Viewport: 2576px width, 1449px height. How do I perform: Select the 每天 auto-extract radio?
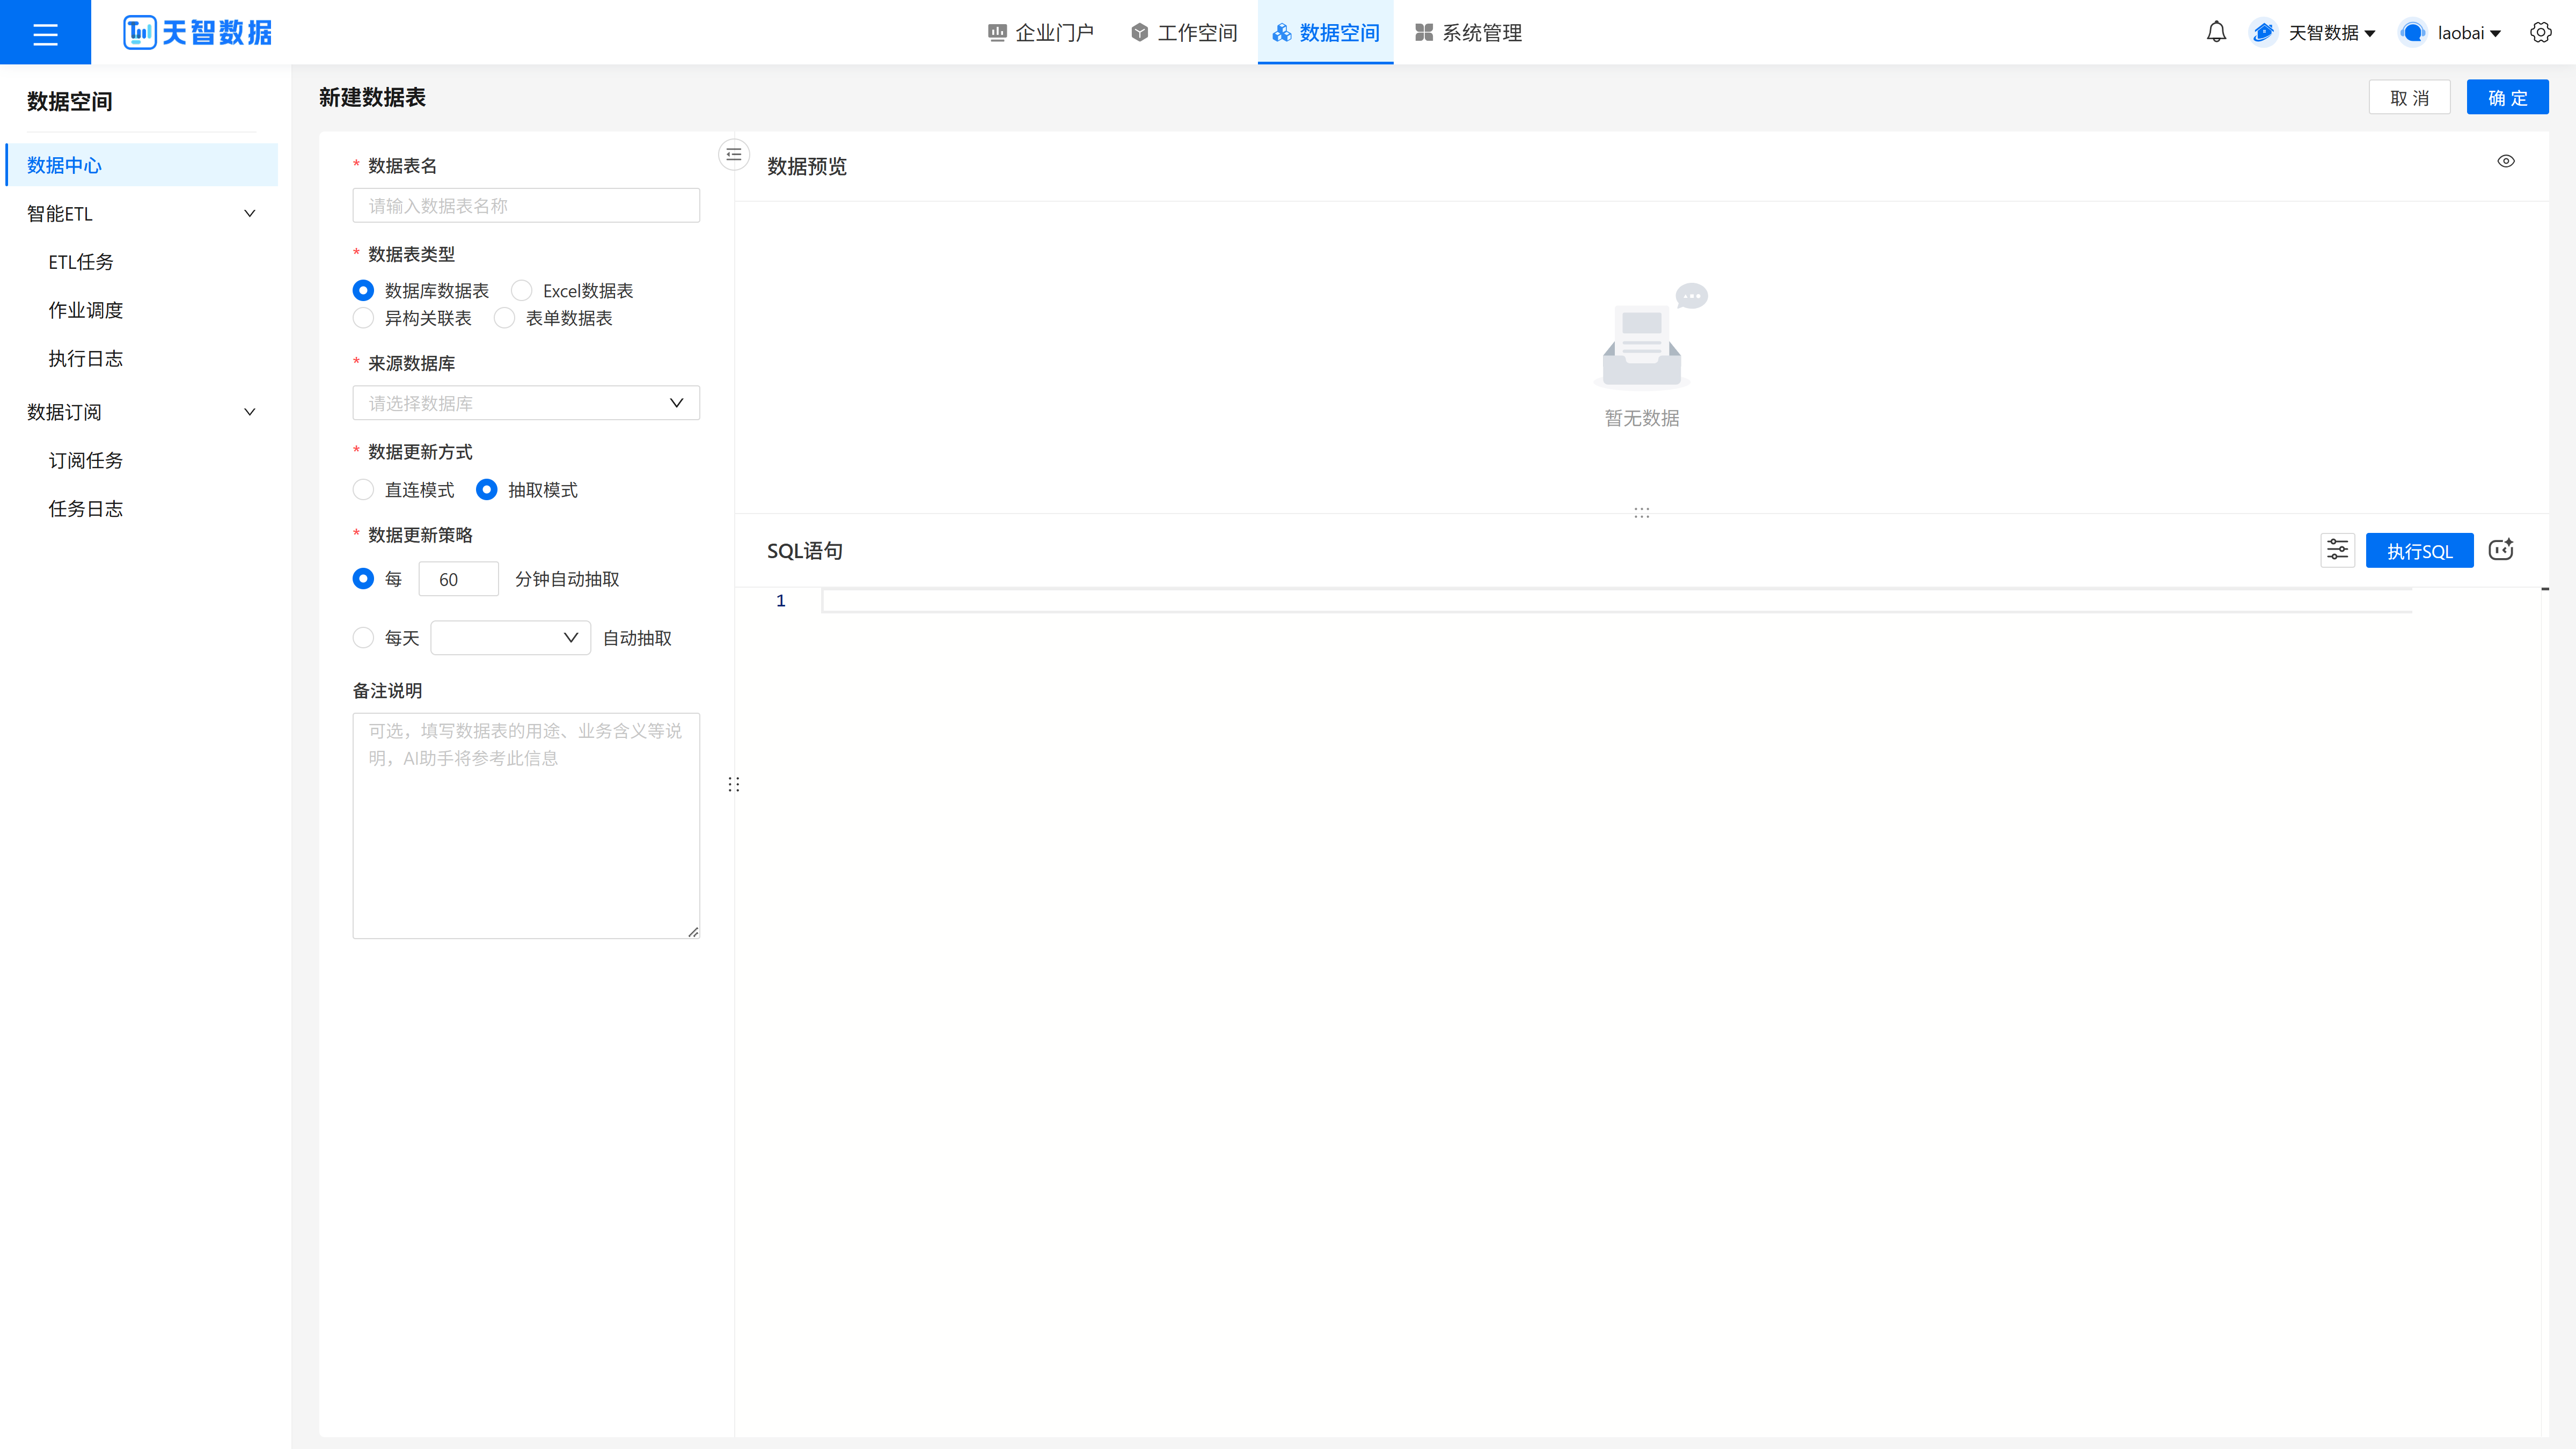pyautogui.click(x=363, y=638)
